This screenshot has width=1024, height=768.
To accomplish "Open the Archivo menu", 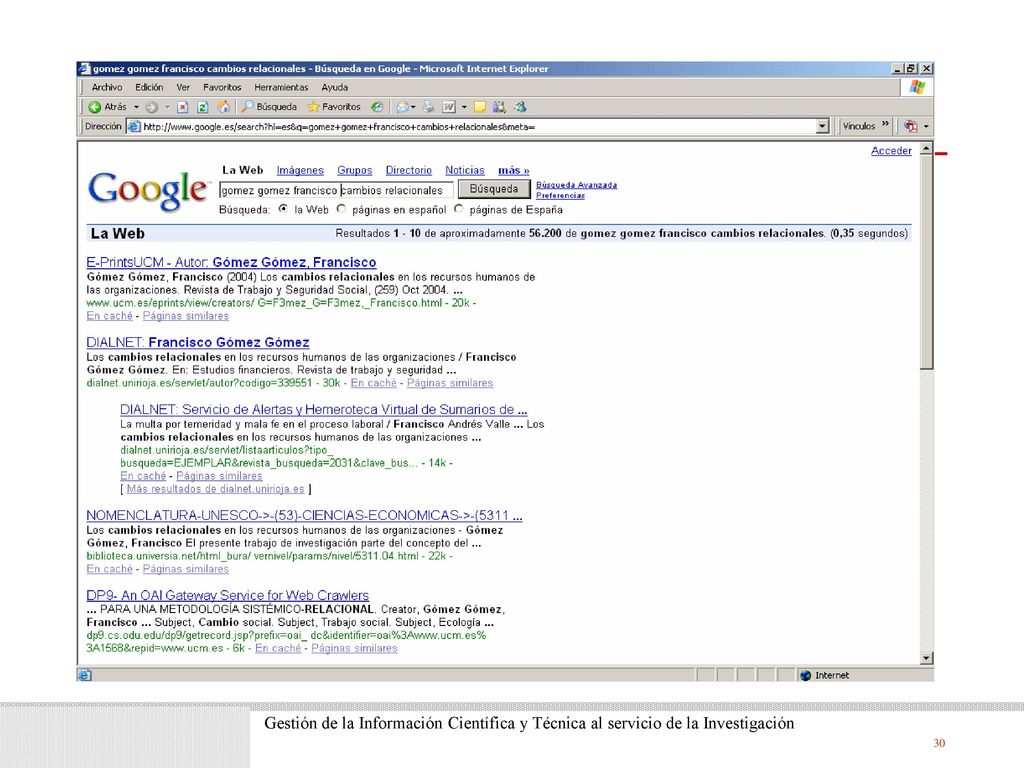I will click(106, 87).
